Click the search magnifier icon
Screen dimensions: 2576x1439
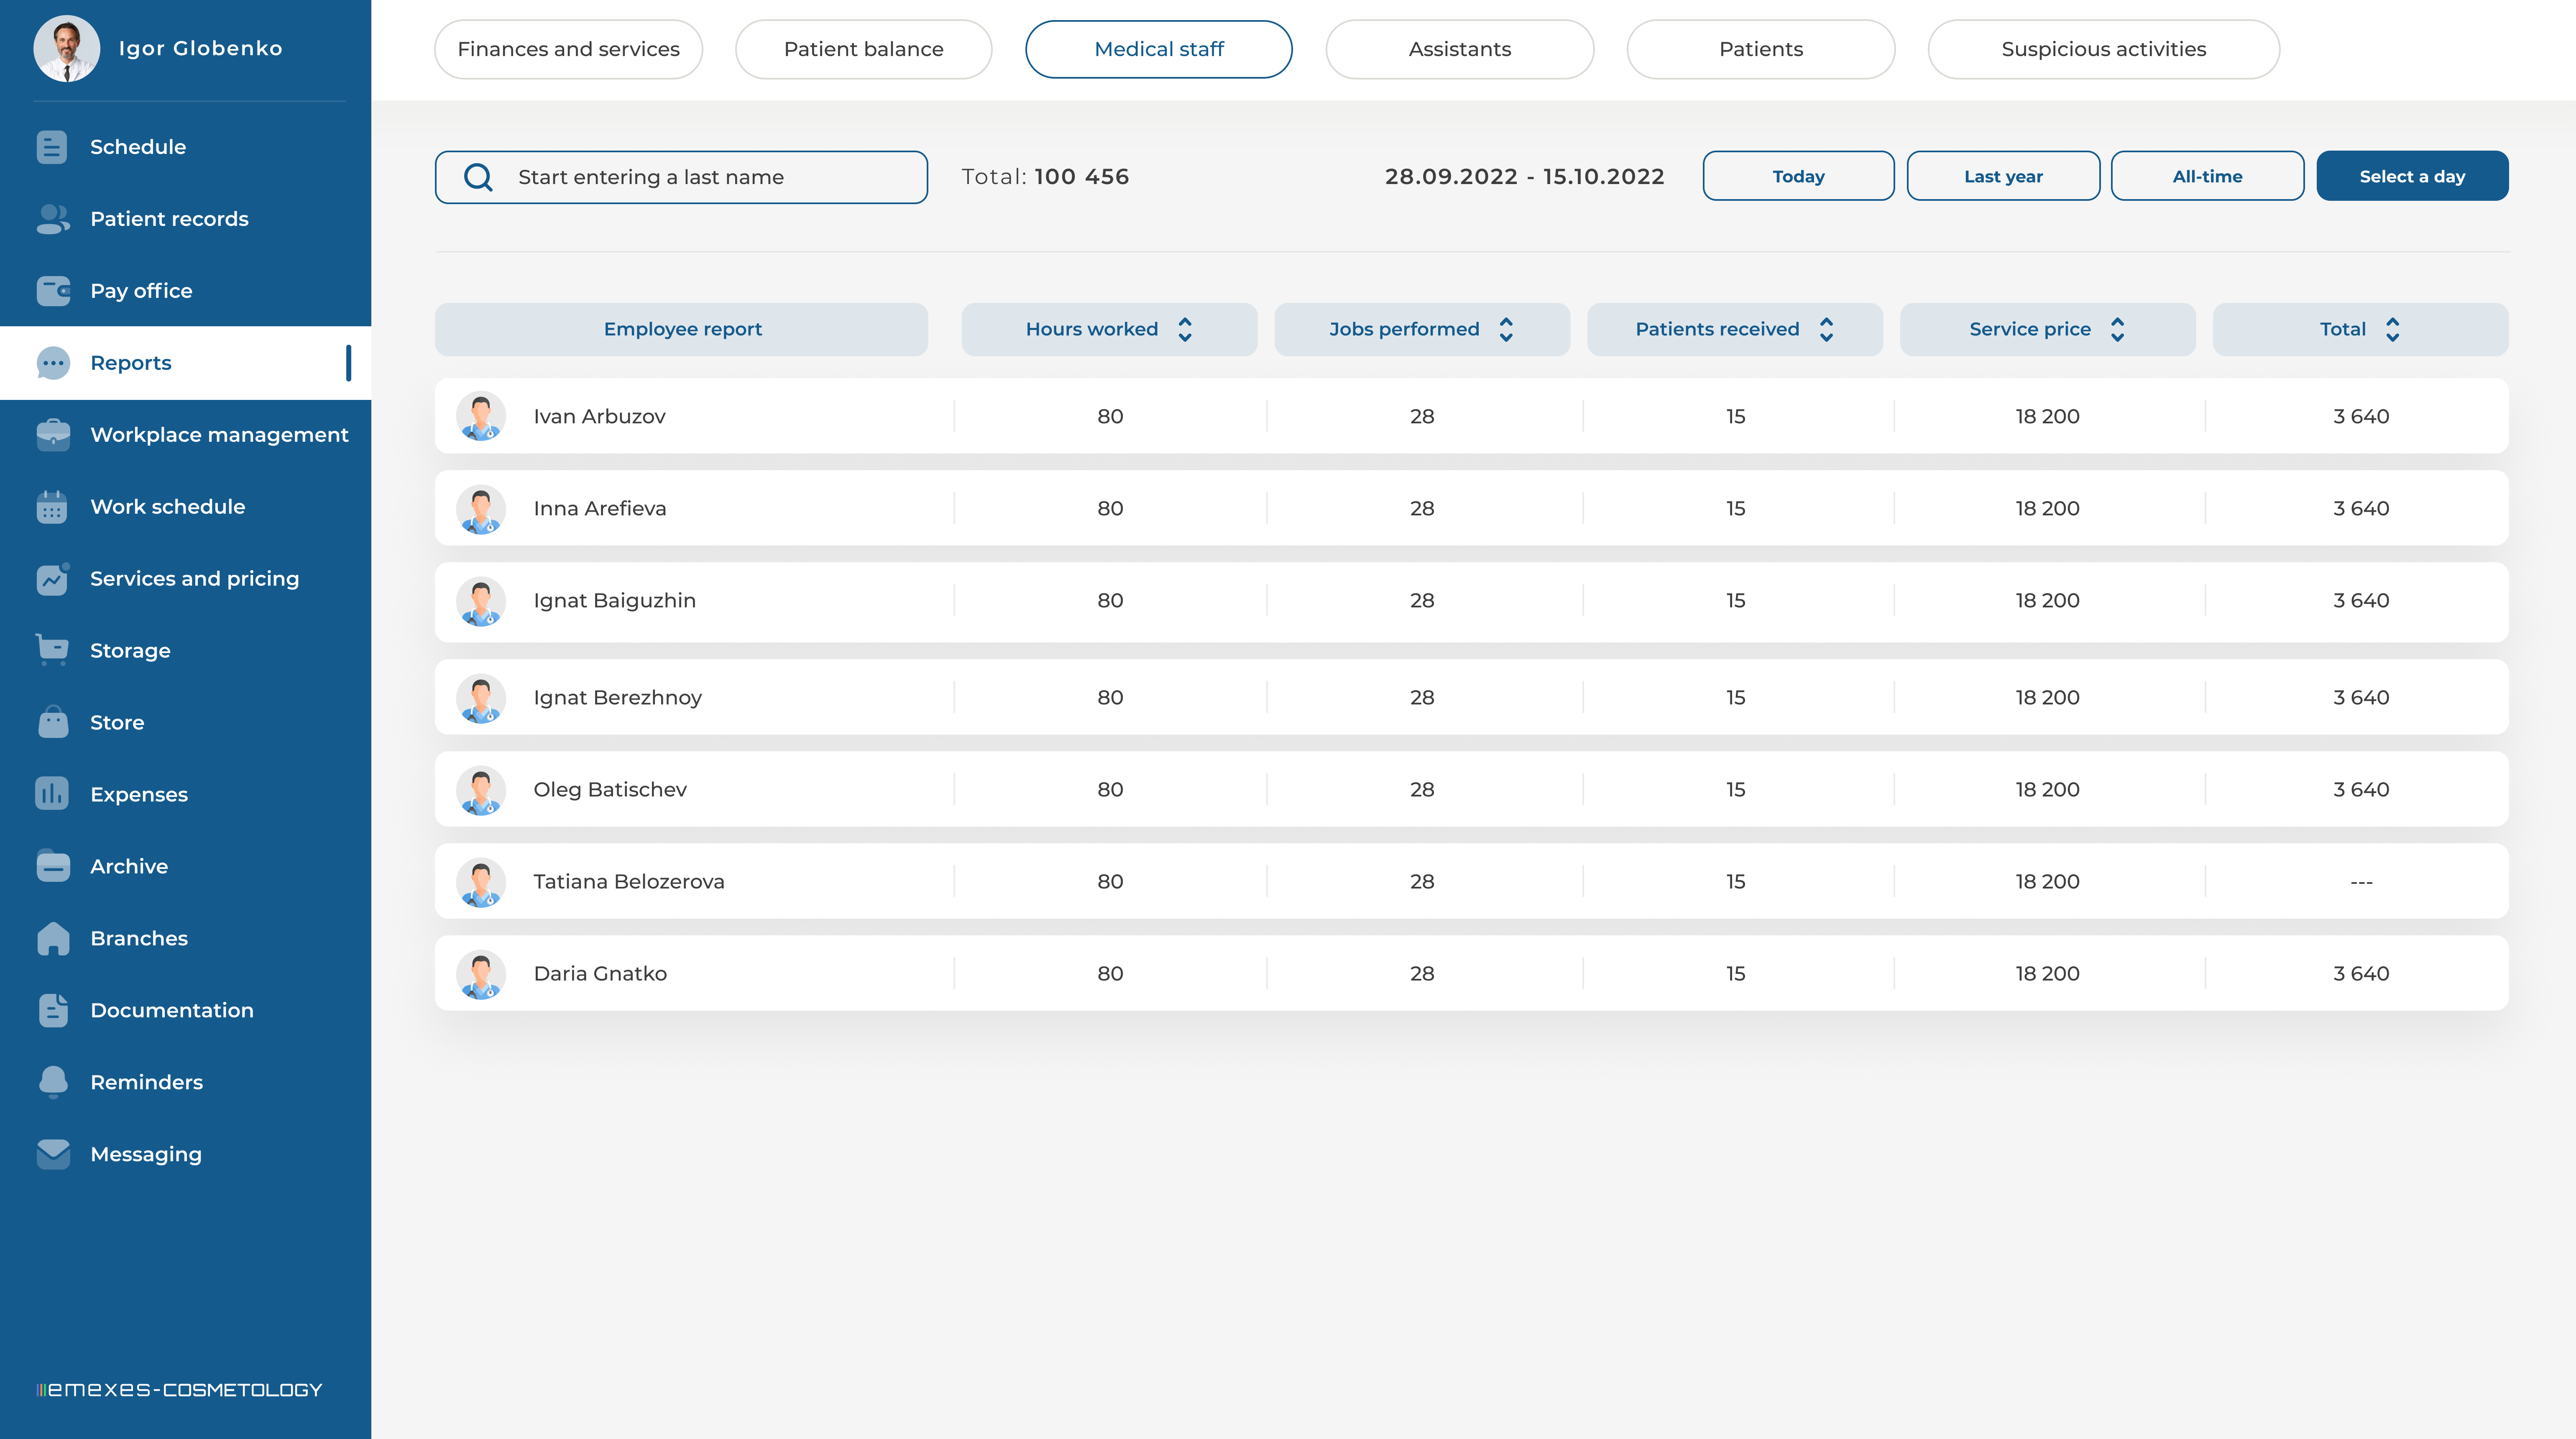[478, 177]
